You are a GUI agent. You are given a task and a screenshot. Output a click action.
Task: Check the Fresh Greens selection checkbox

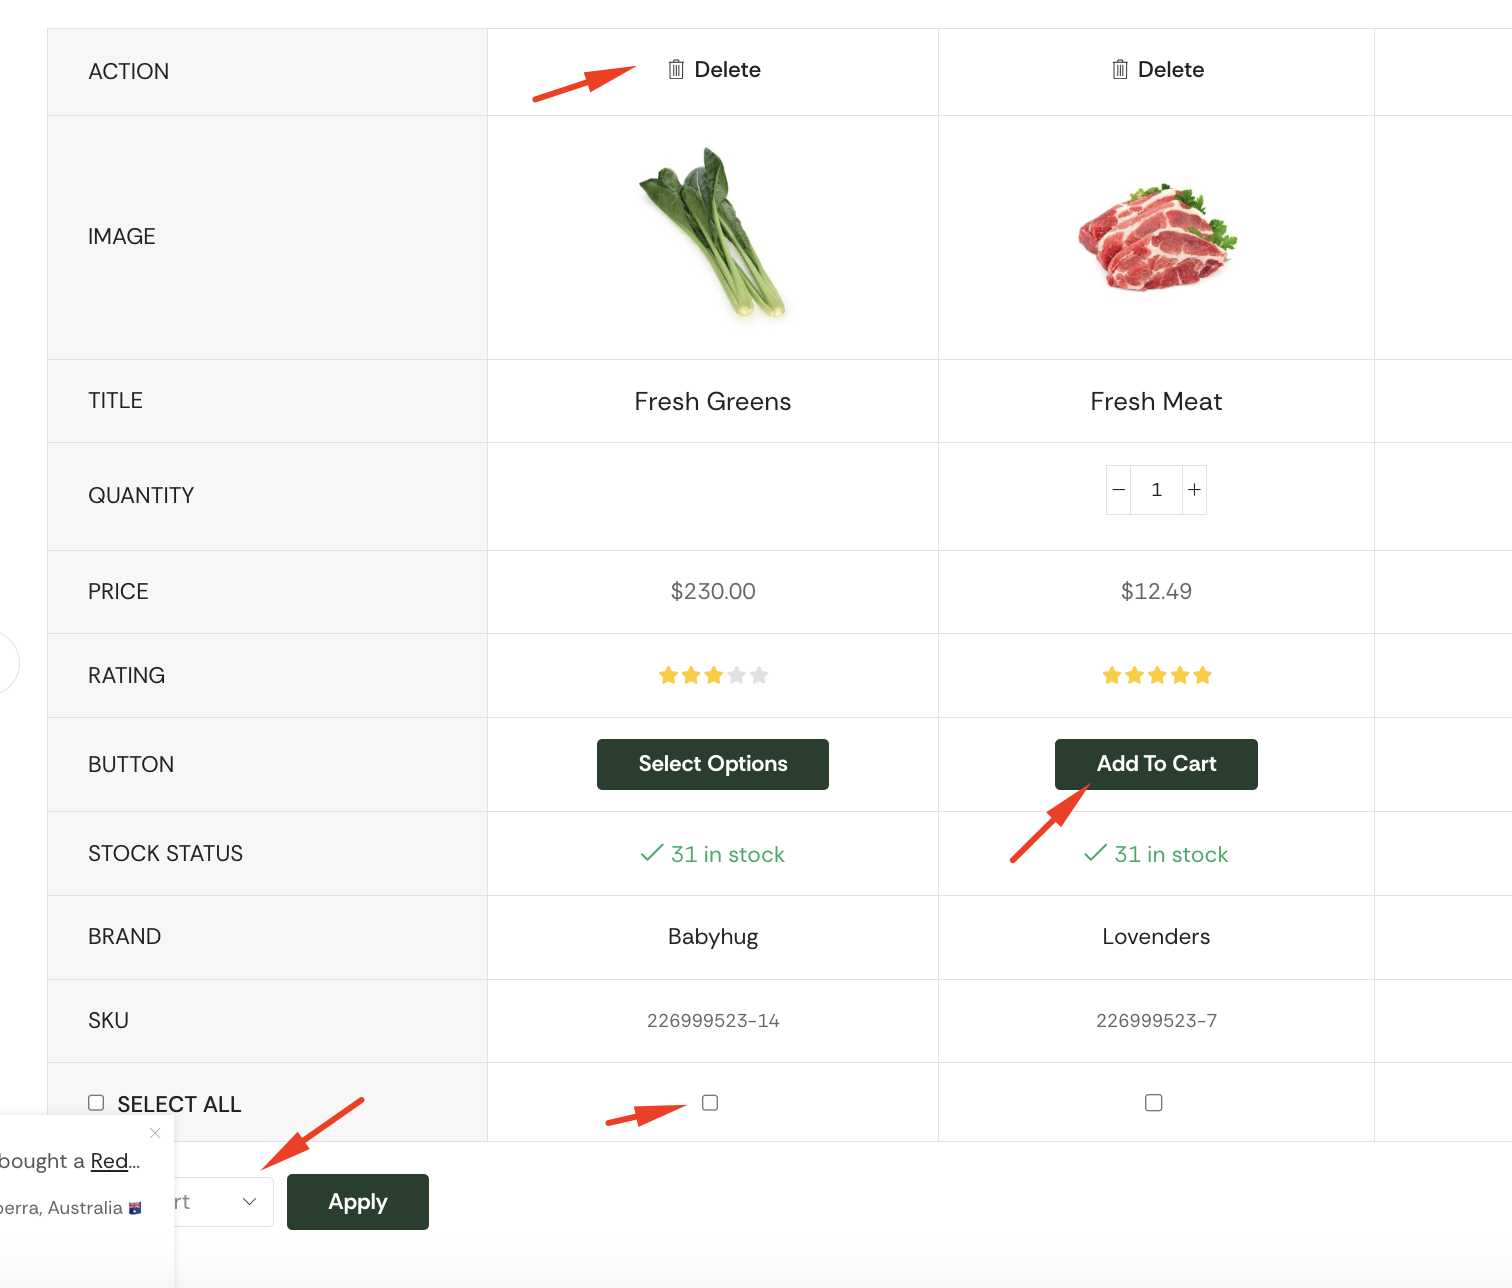tap(710, 1103)
